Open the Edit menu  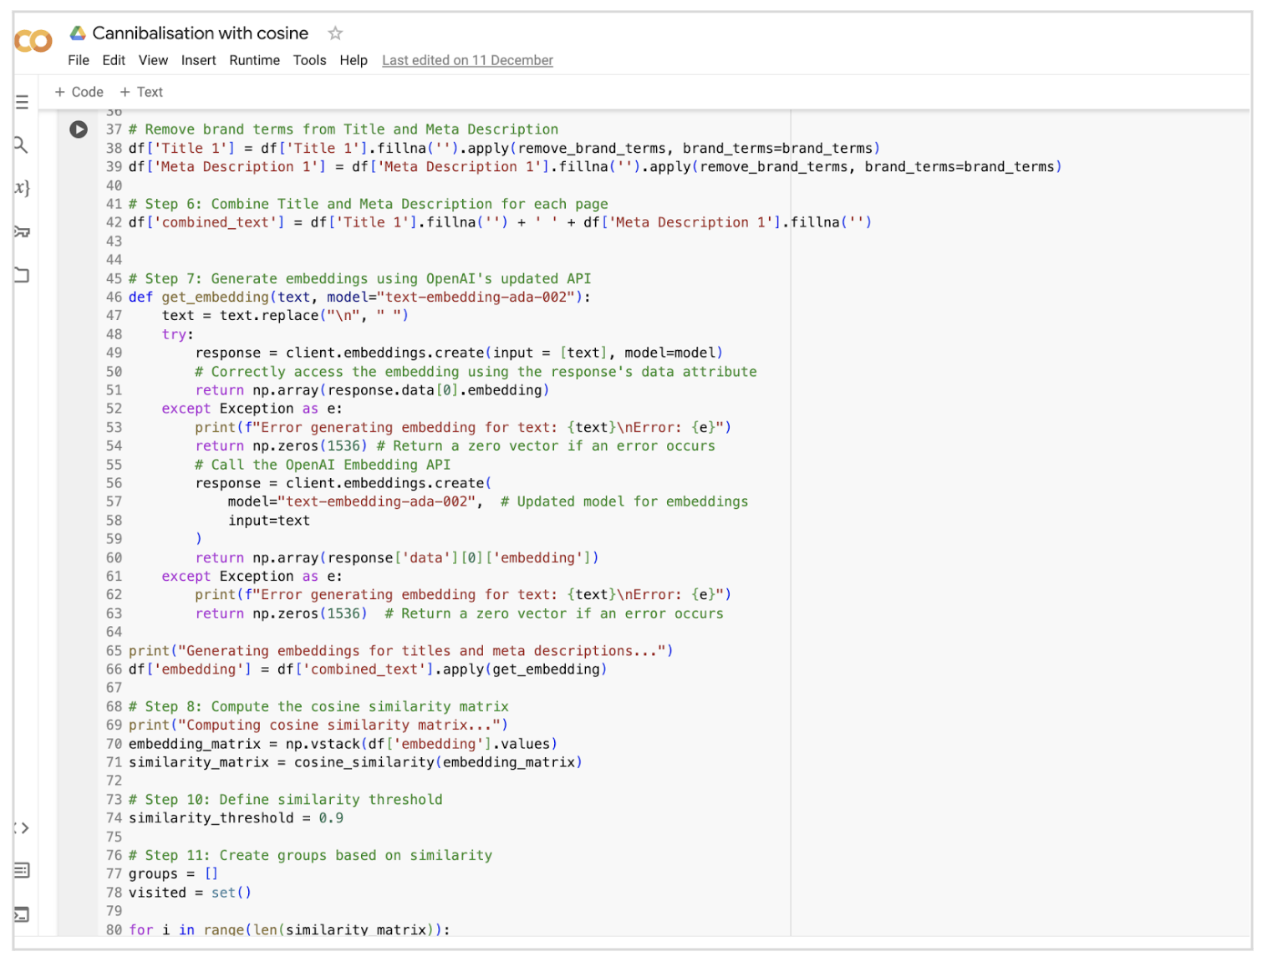(x=114, y=60)
